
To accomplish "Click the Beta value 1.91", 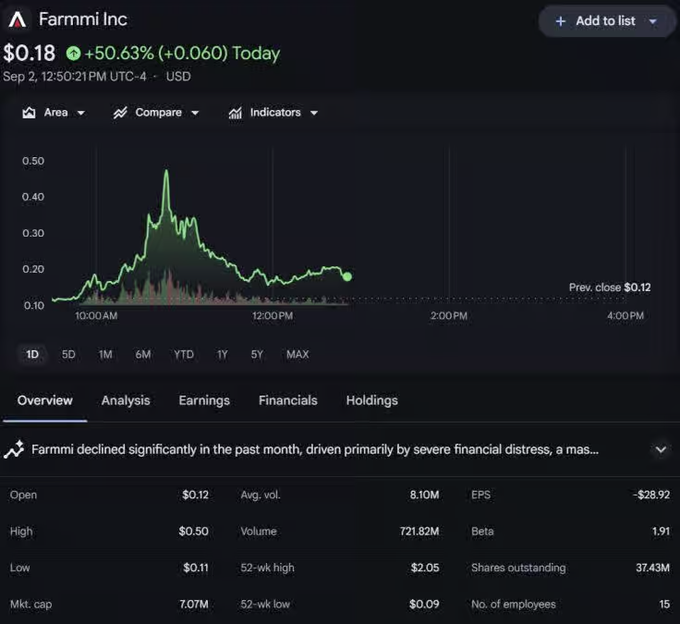I will [x=661, y=531].
